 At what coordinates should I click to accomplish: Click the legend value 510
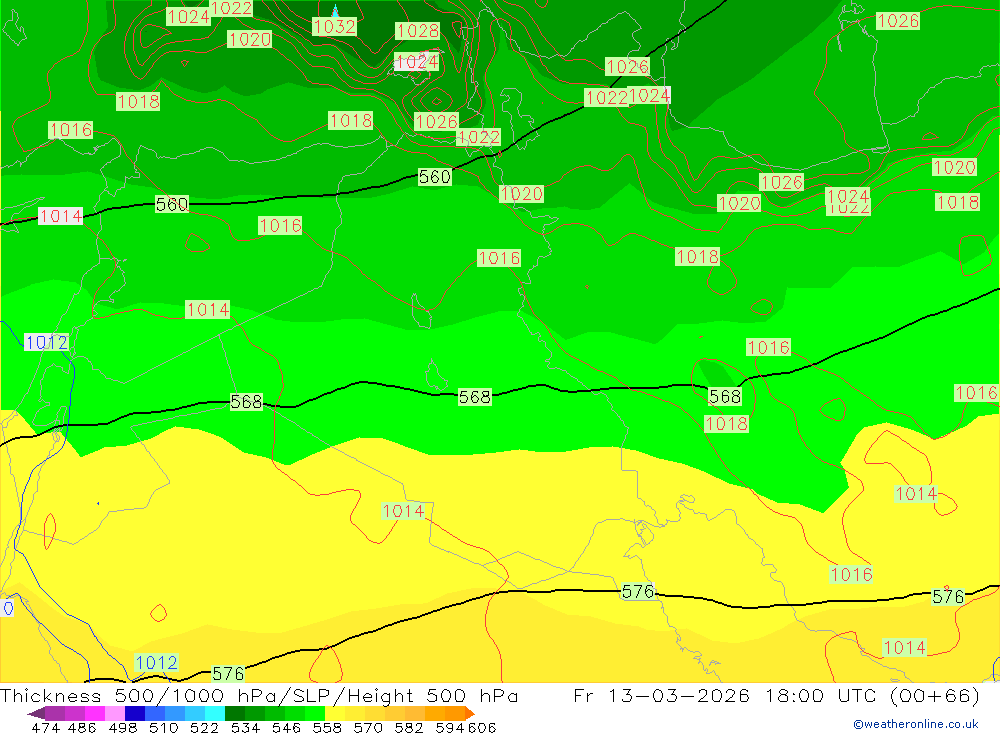pos(164,727)
